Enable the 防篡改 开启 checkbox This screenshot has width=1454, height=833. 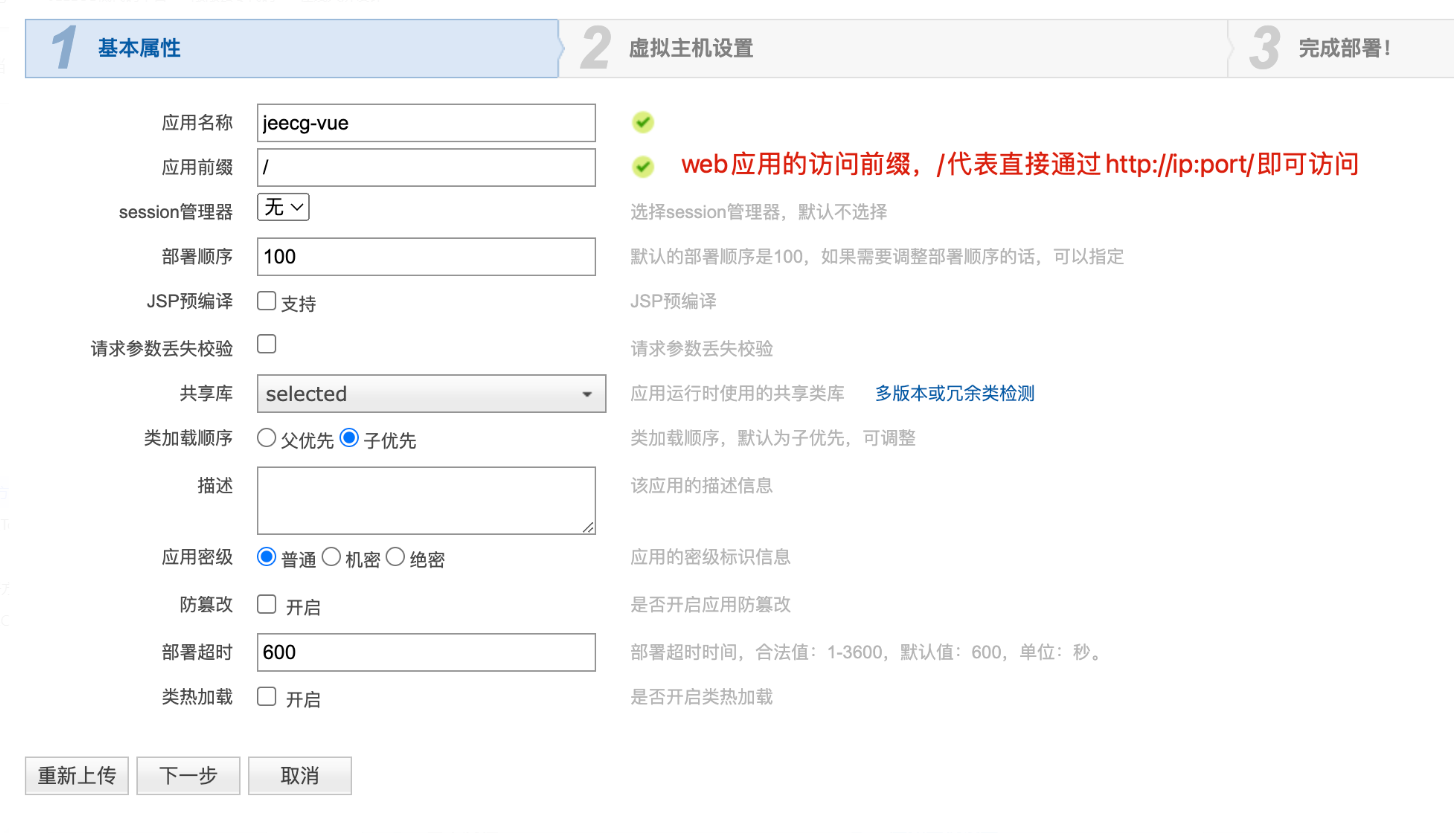pos(267,604)
